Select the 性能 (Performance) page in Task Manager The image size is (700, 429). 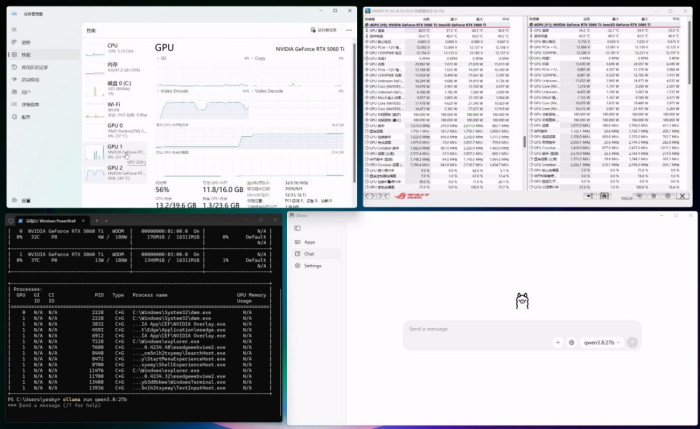pos(44,54)
